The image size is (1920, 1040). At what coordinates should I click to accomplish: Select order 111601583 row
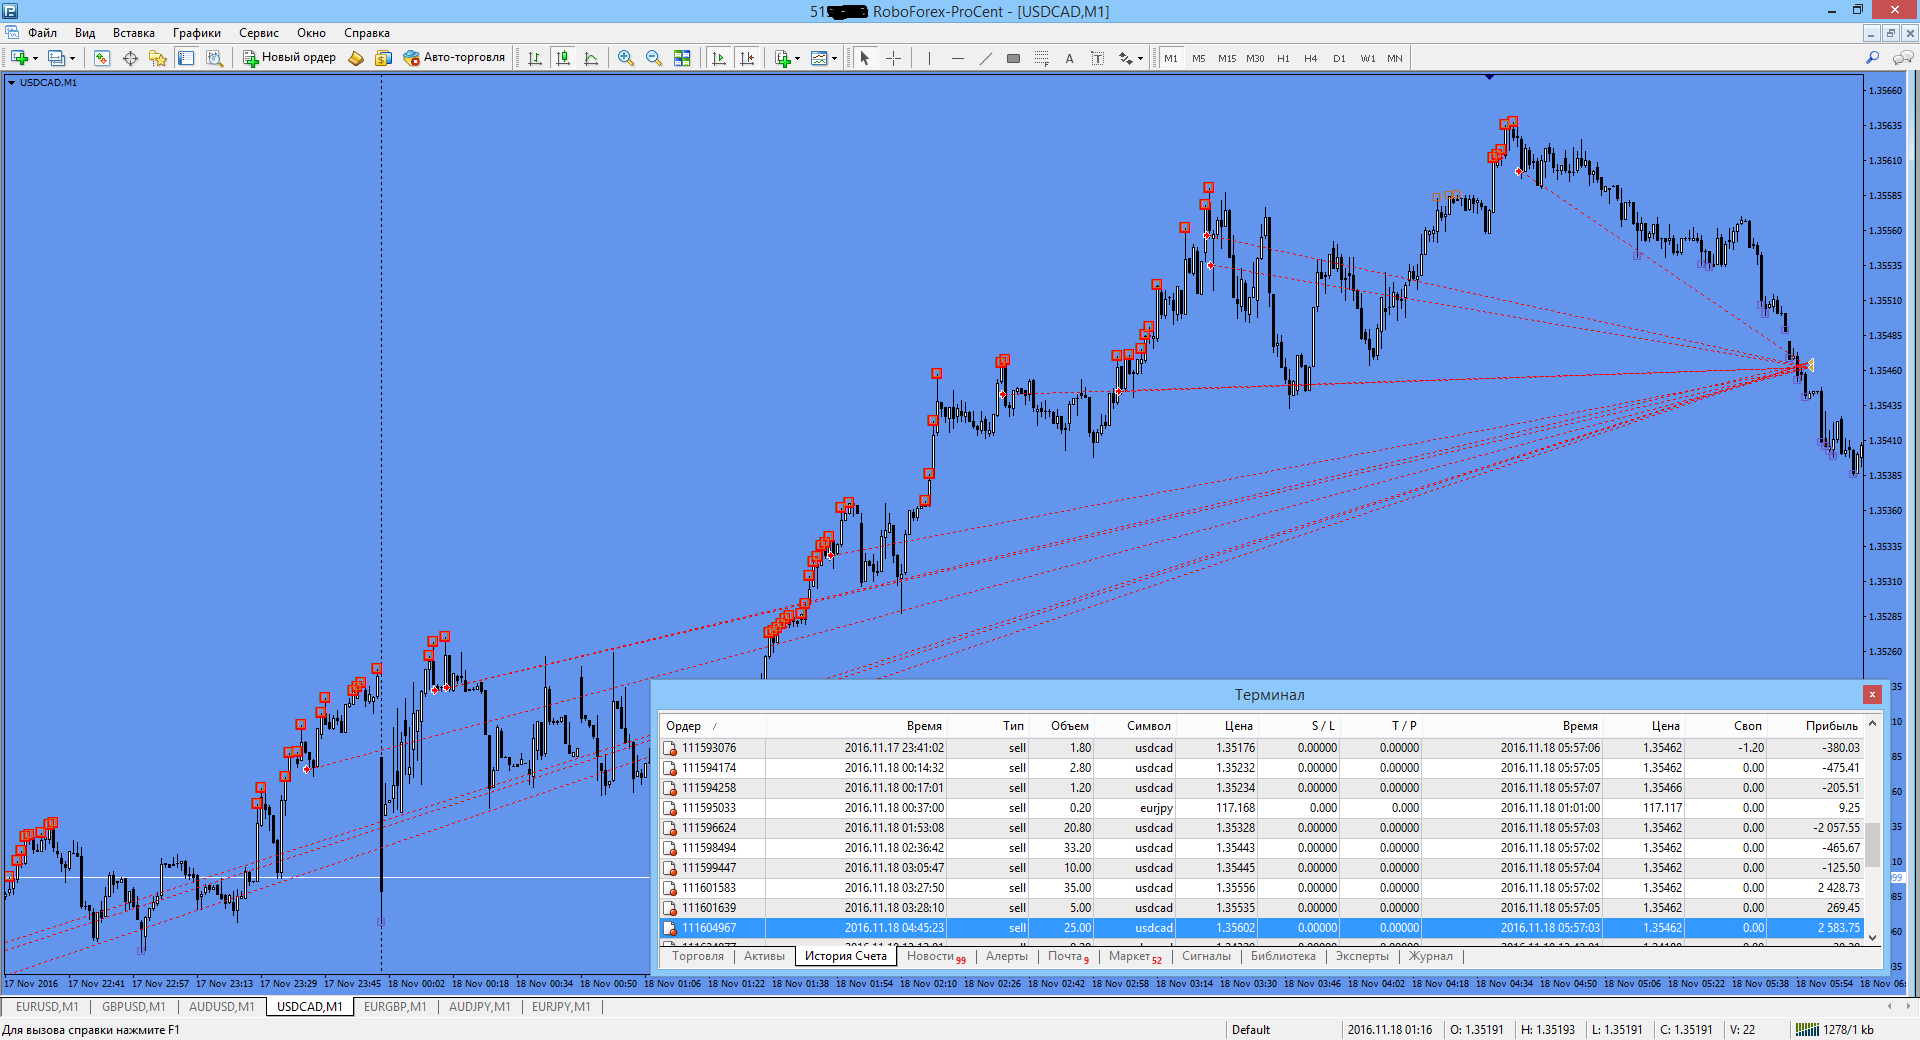[x=1262, y=888]
